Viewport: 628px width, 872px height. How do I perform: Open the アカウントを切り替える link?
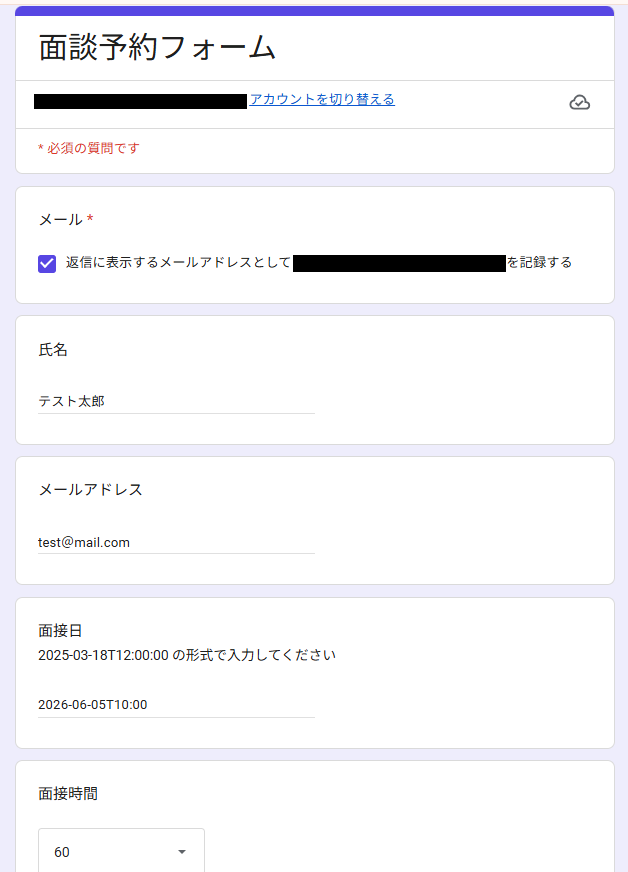click(322, 100)
